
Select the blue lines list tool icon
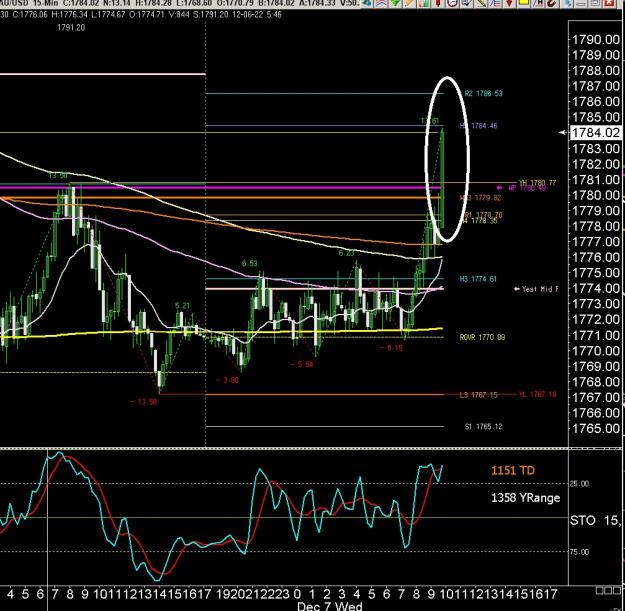click(495, 3)
